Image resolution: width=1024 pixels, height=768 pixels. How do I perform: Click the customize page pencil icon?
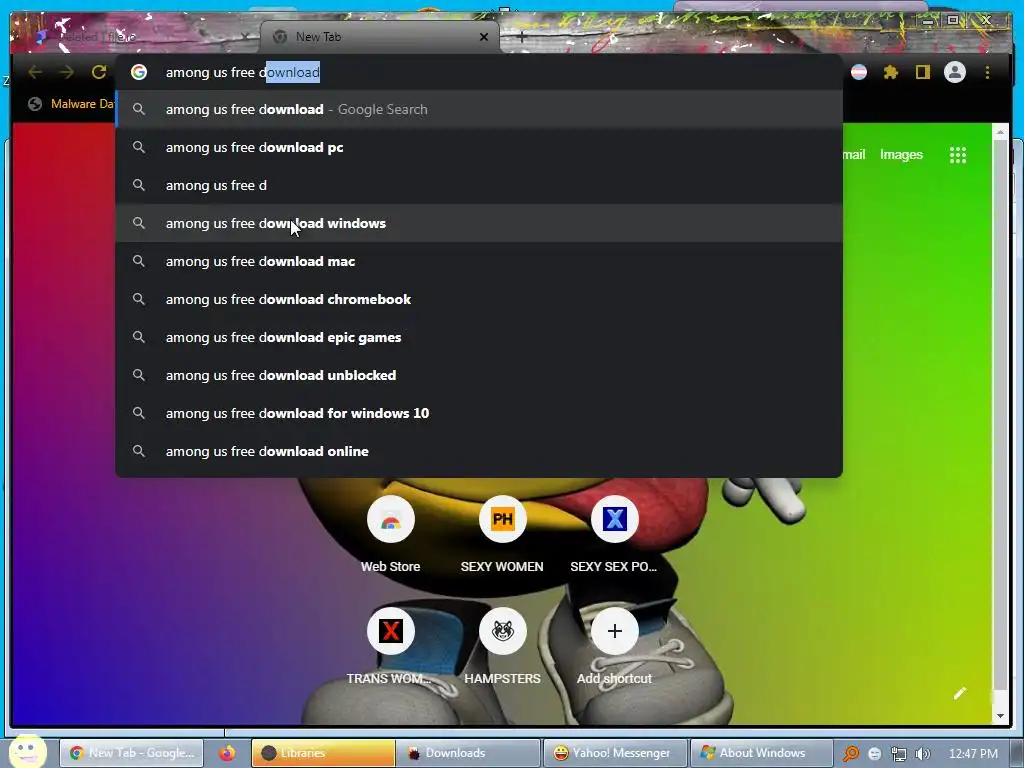click(959, 694)
